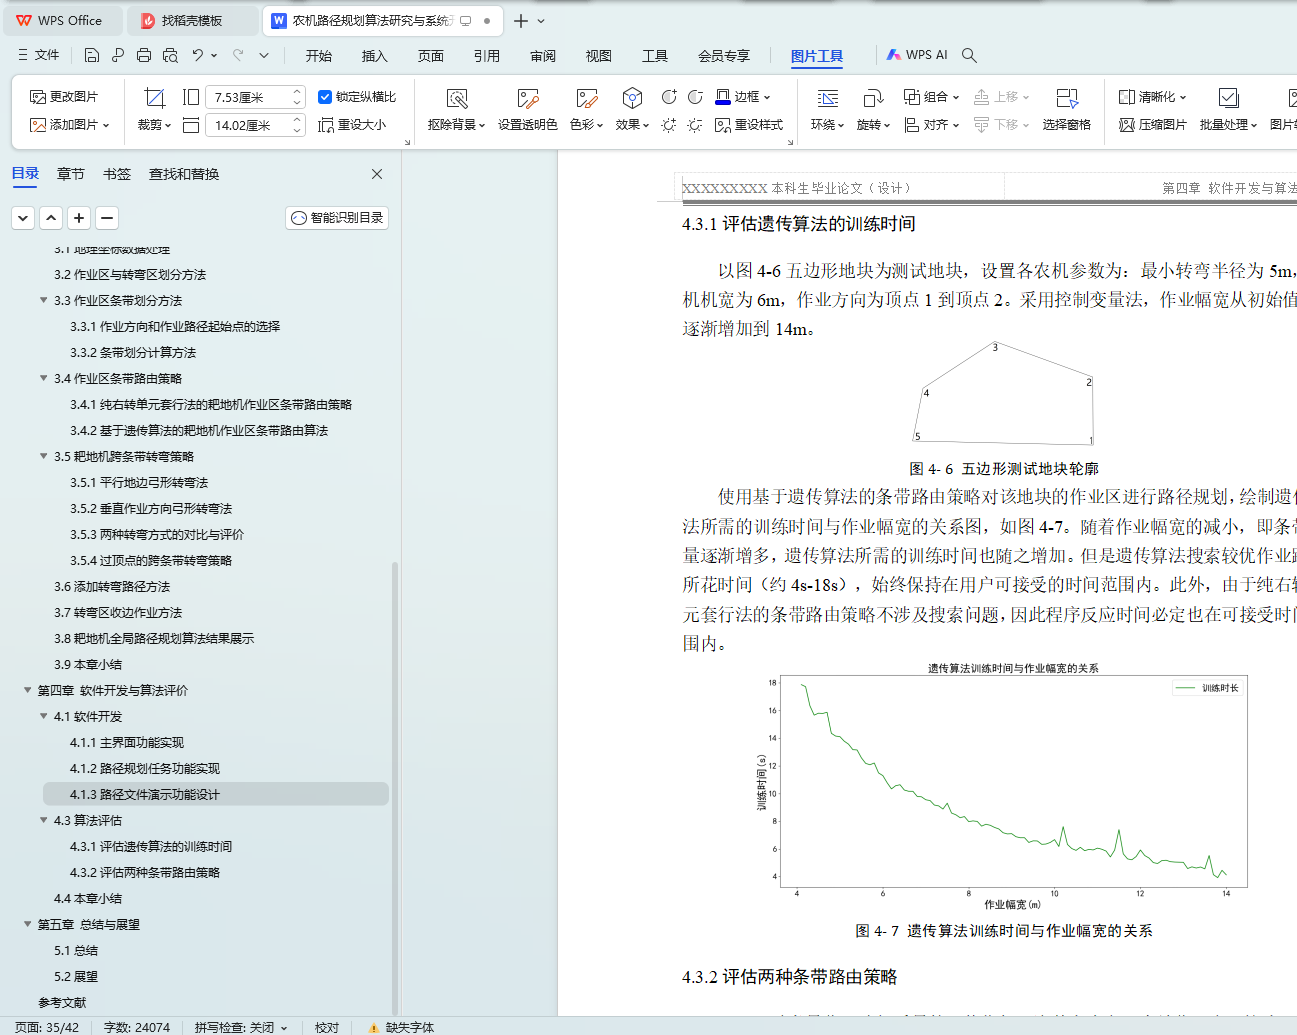Screen dimensions: 1297x1035
Task: Click the Selection Pane (选择窗格) icon
Action: click(1066, 98)
